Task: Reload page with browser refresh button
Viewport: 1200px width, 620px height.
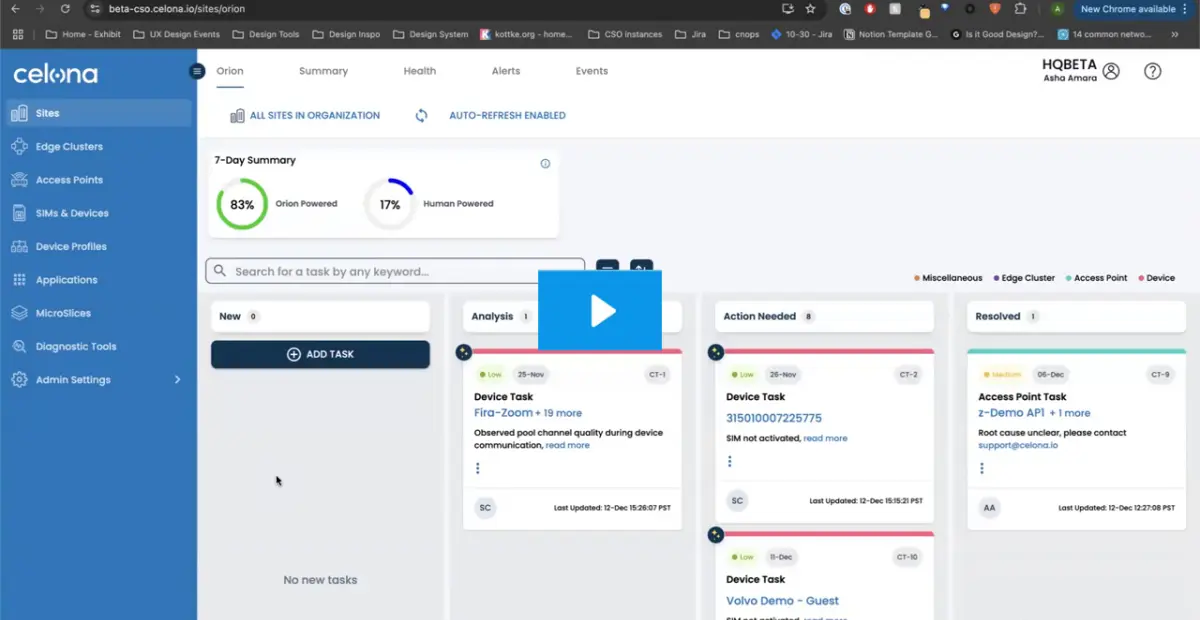Action: click(x=65, y=9)
